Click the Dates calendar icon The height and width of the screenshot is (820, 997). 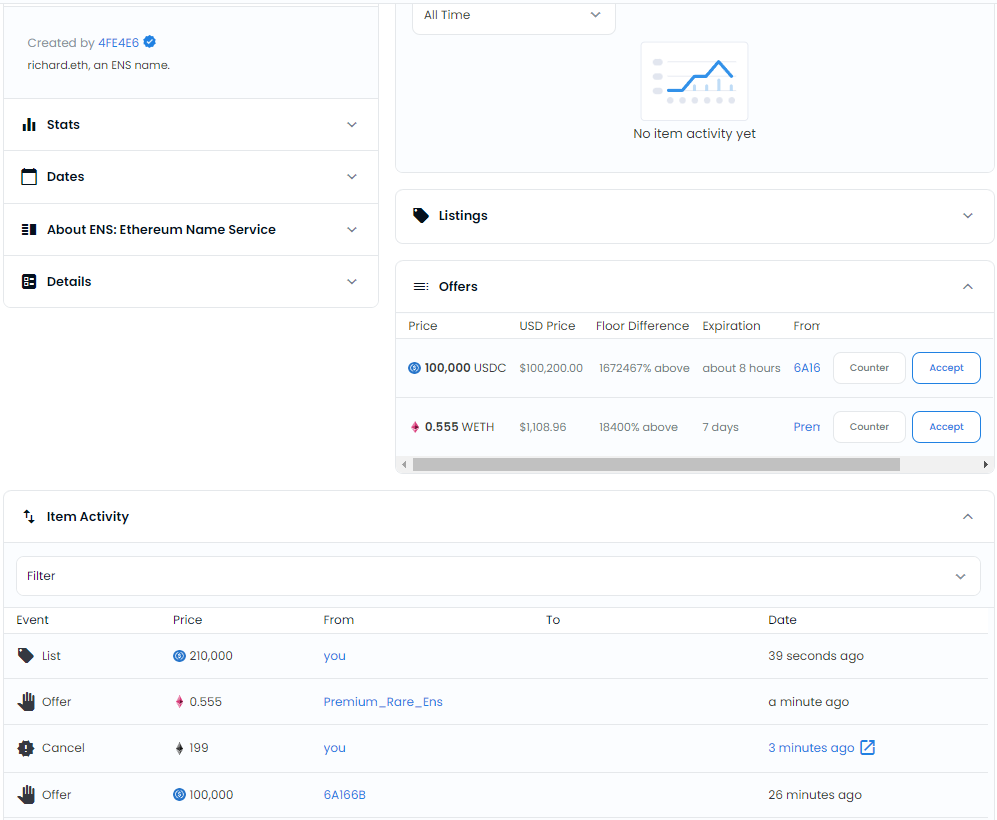(x=29, y=177)
